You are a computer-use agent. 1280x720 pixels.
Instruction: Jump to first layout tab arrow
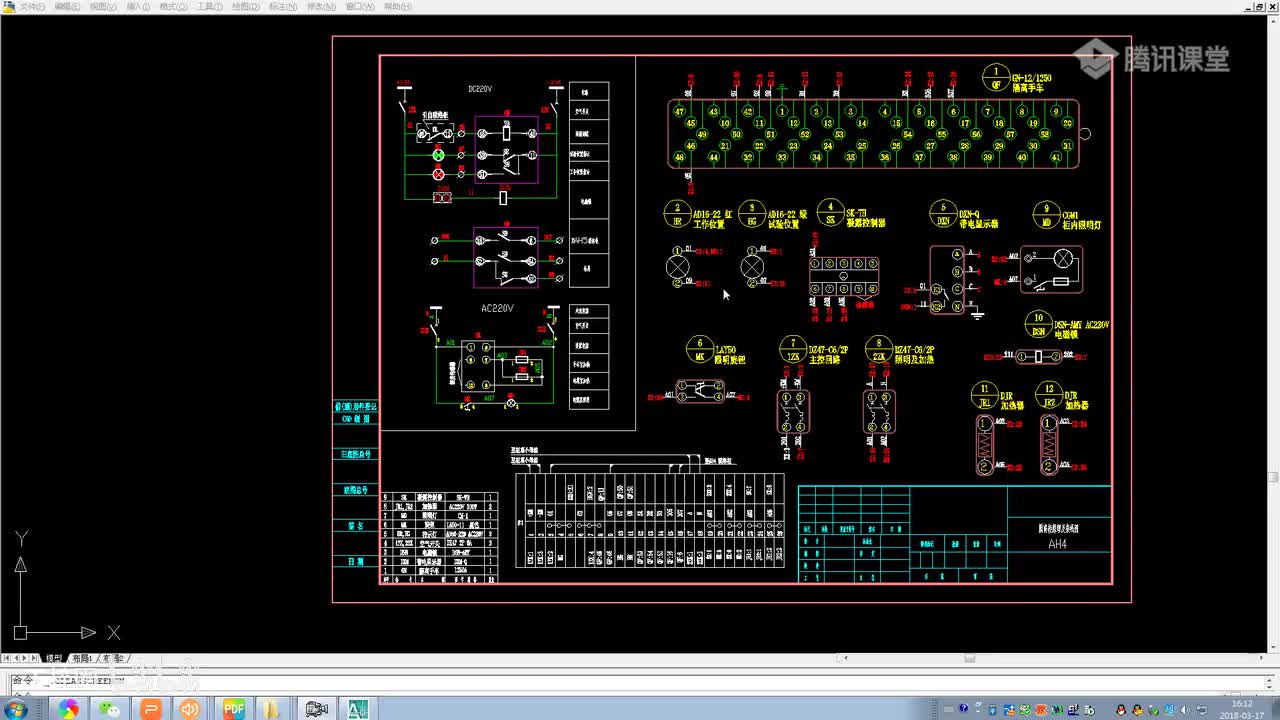point(6,659)
